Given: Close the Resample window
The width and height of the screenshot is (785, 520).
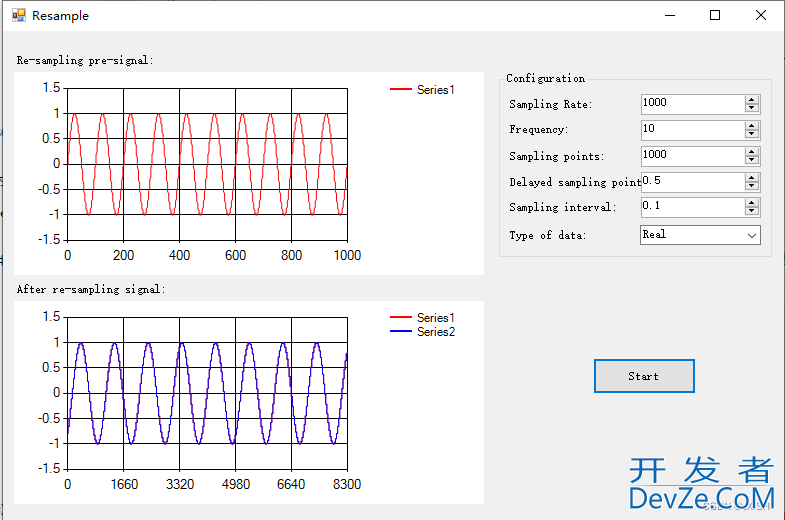Looking at the screenshot, I should pyautogui.click(x=760, y=16).
